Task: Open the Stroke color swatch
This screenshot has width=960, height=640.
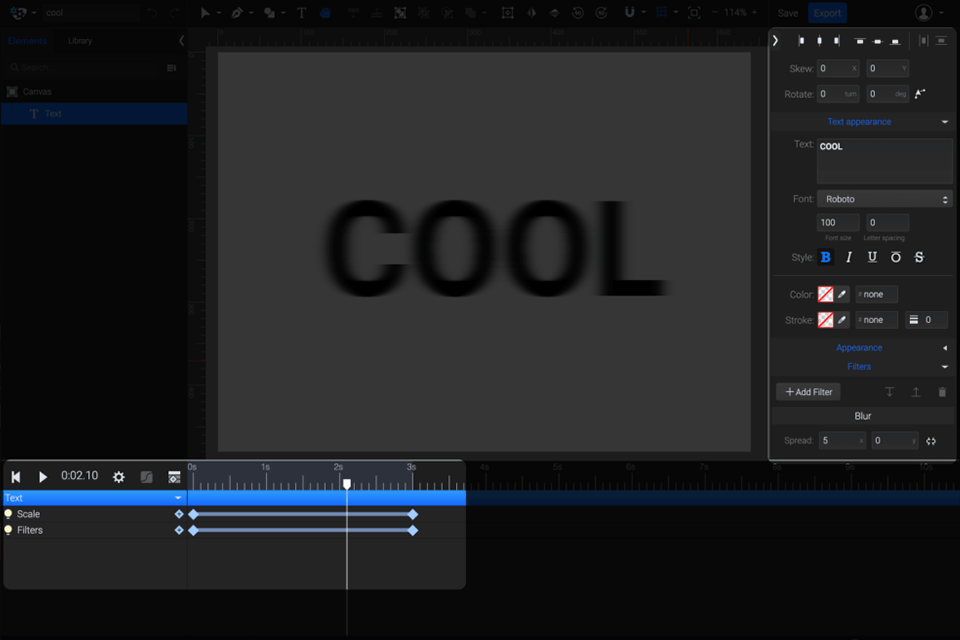Action: (x=825, y=320)
